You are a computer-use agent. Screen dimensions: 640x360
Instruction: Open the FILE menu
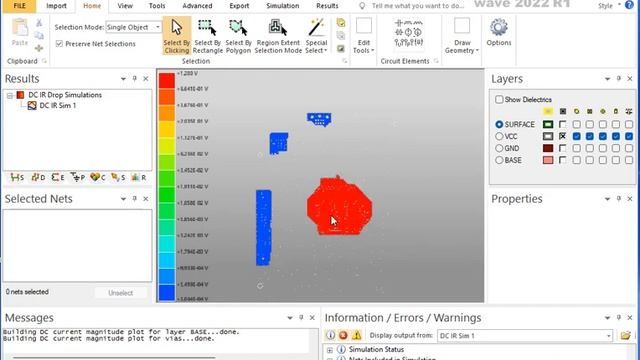(19, 6)
